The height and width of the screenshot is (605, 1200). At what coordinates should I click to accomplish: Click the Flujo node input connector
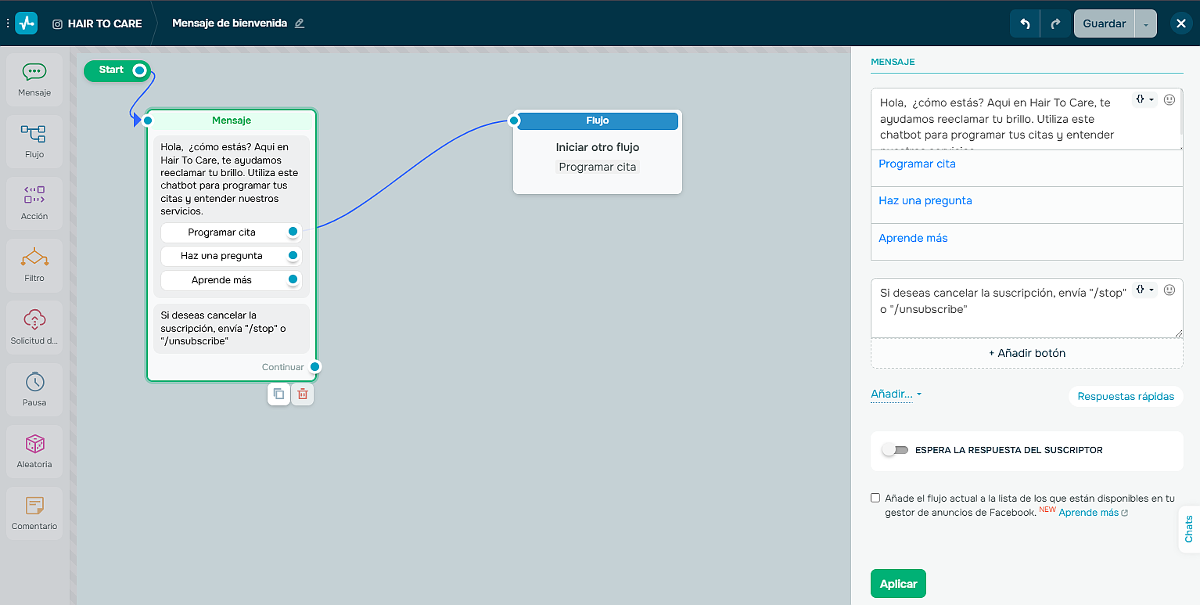(514, 121)
